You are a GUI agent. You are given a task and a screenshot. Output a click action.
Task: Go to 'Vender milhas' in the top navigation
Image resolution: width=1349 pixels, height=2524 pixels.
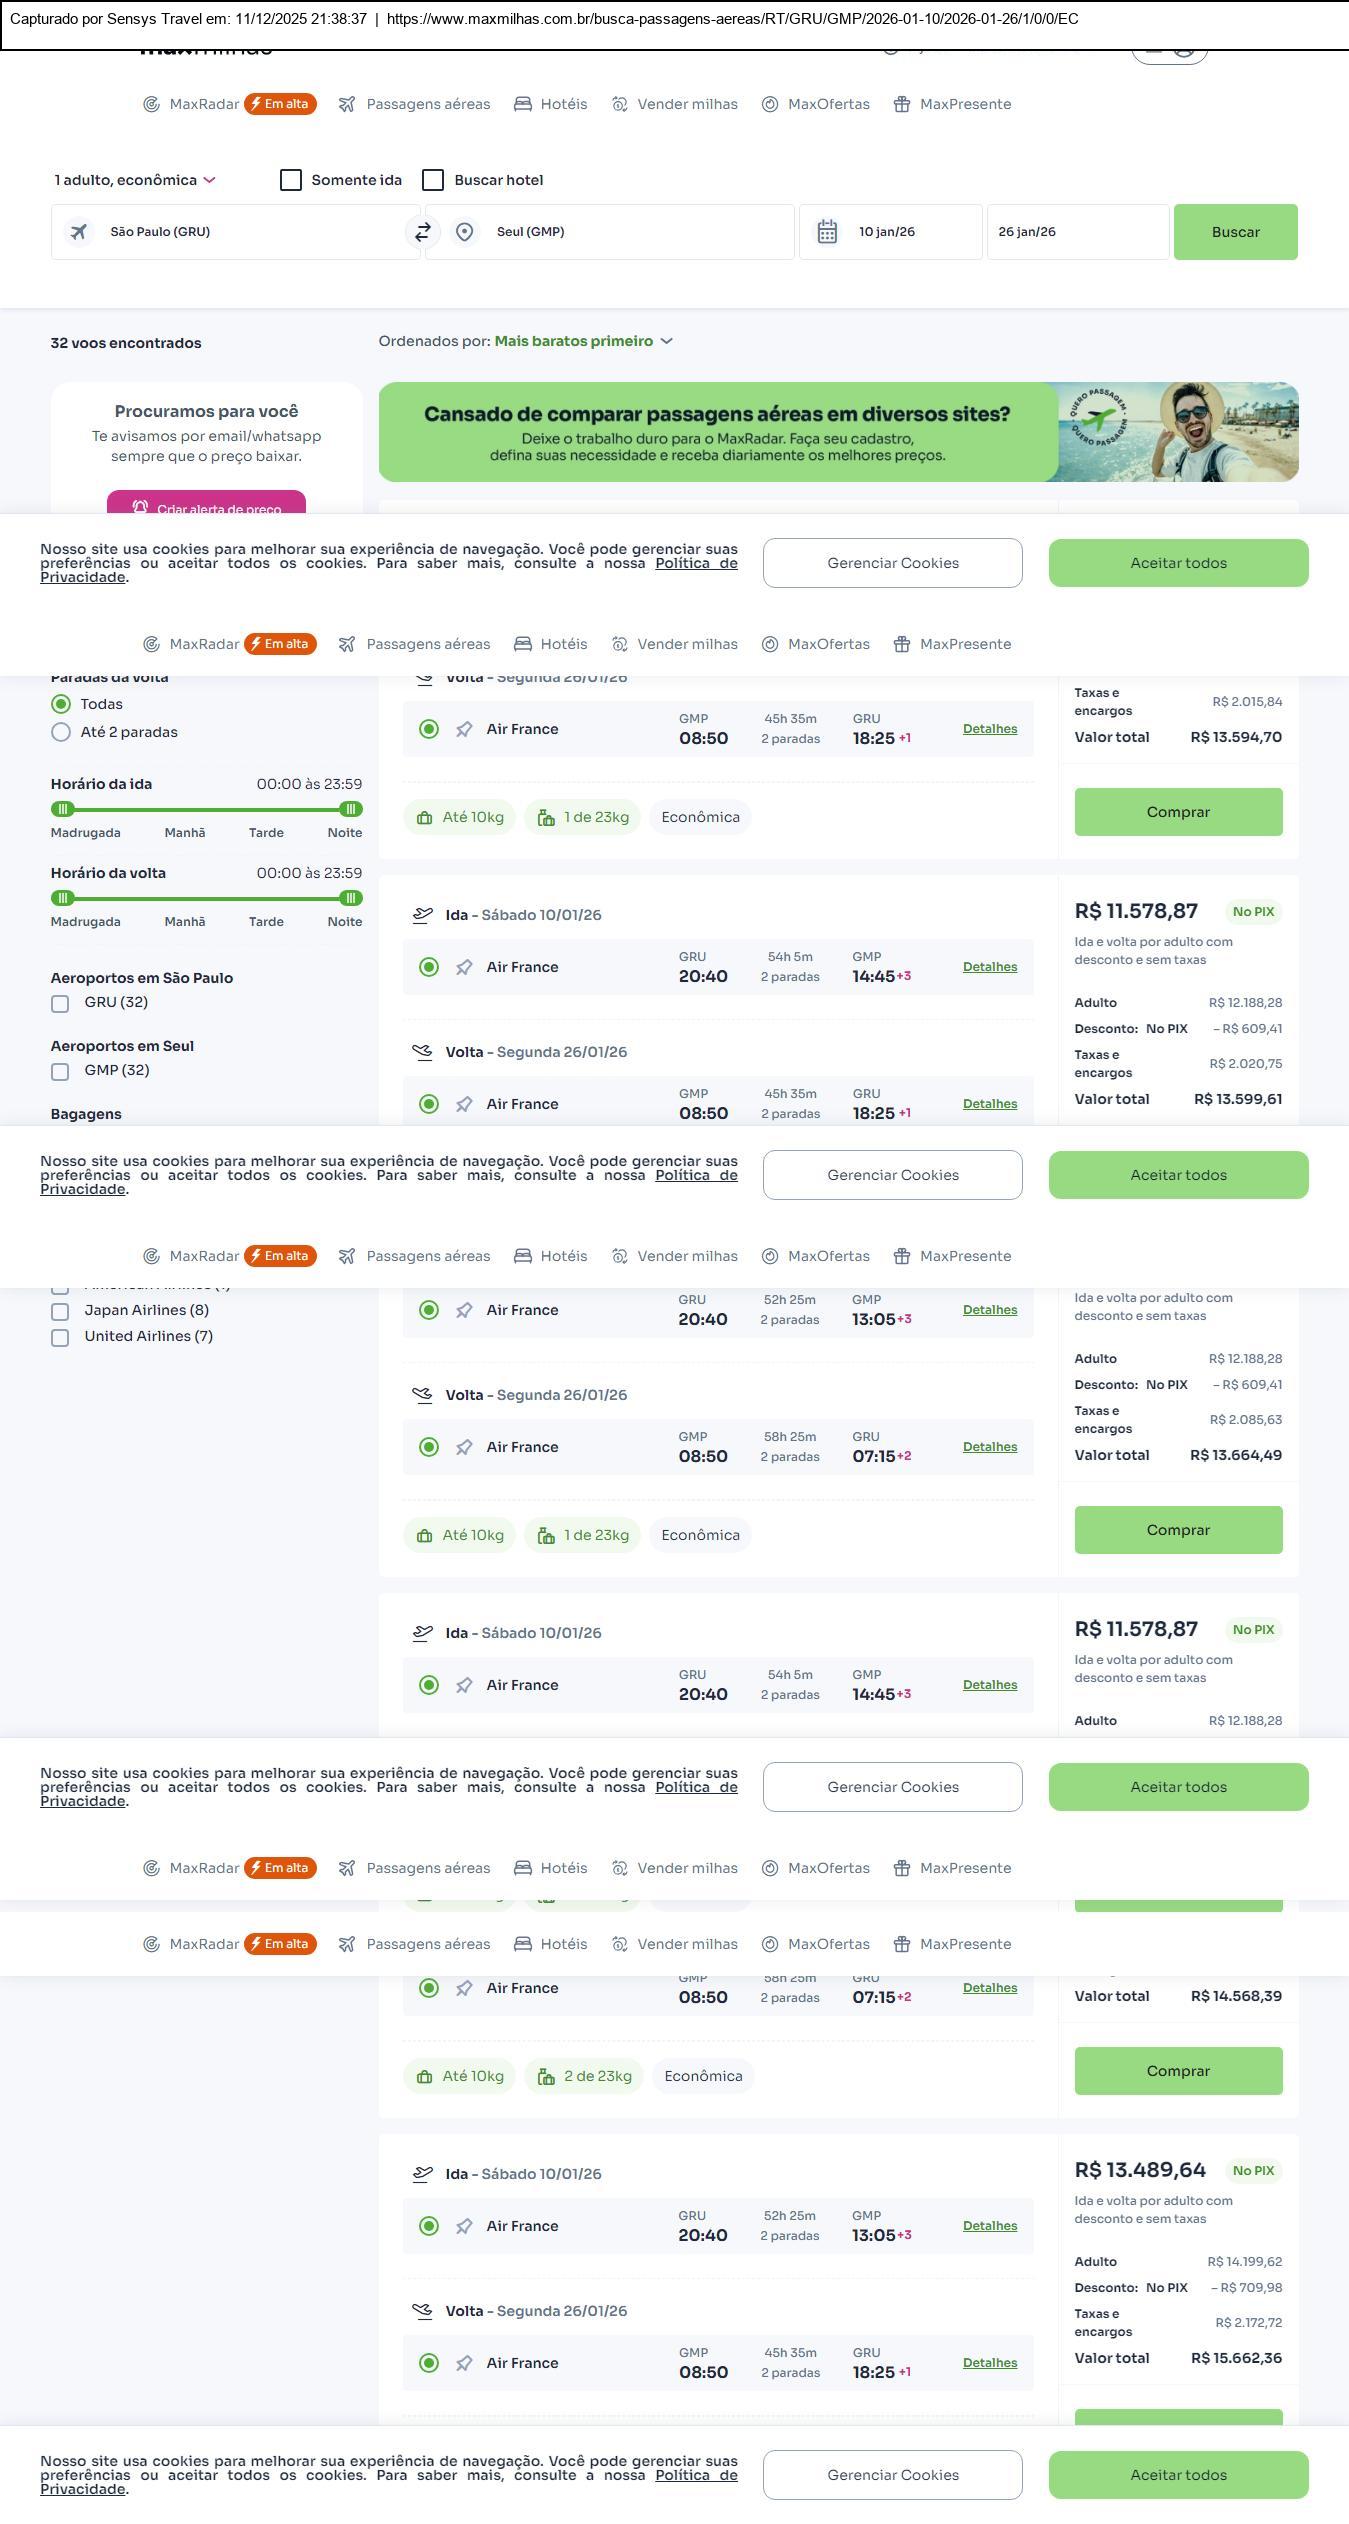coord(687,104)
